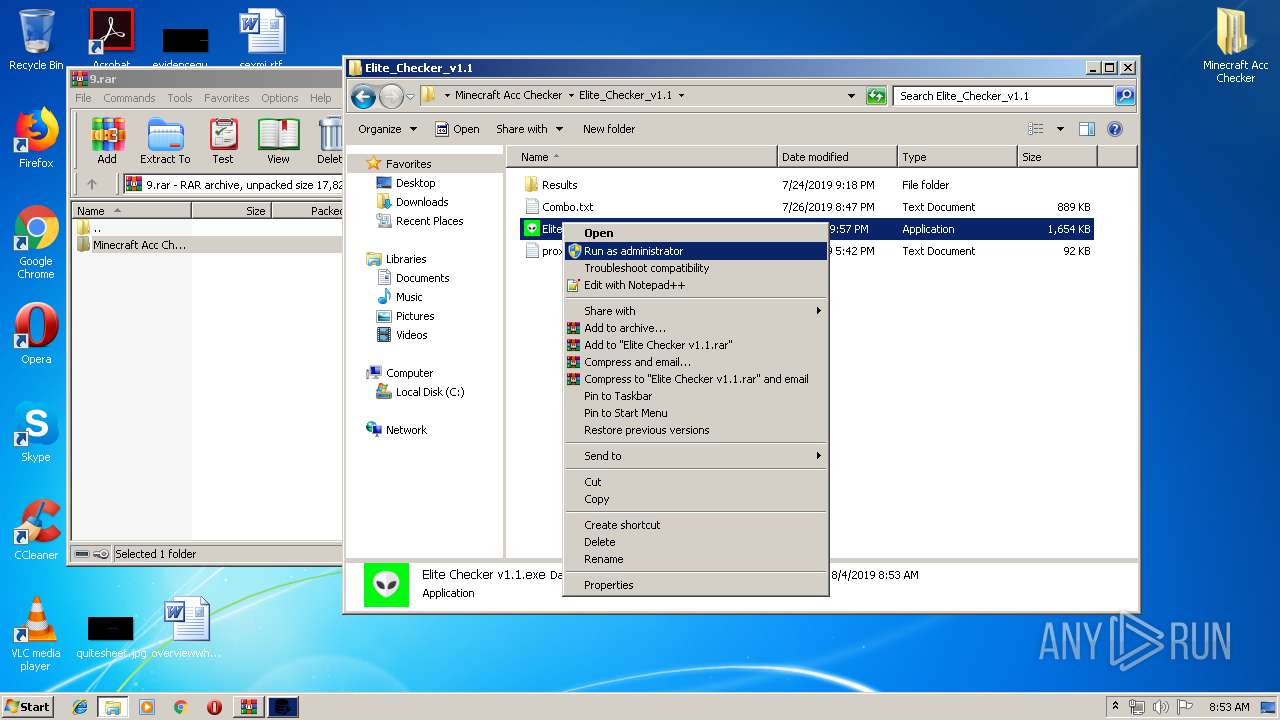Choose Delete from context menu
Image resolution: width=1280 pixels, height=720 pixels.
coord(696,542)
